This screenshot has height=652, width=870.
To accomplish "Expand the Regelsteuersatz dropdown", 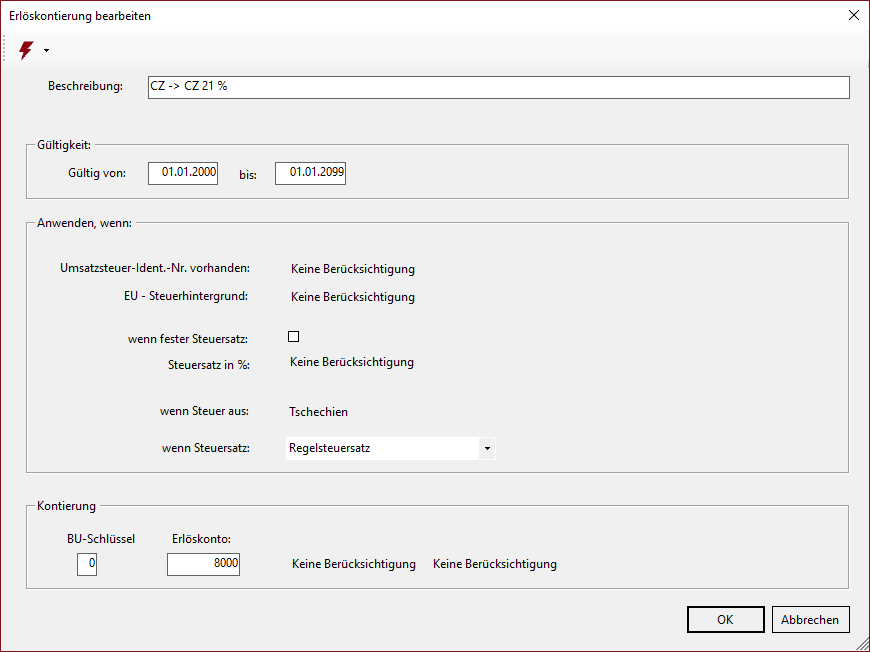I will [x=487, y=448].
